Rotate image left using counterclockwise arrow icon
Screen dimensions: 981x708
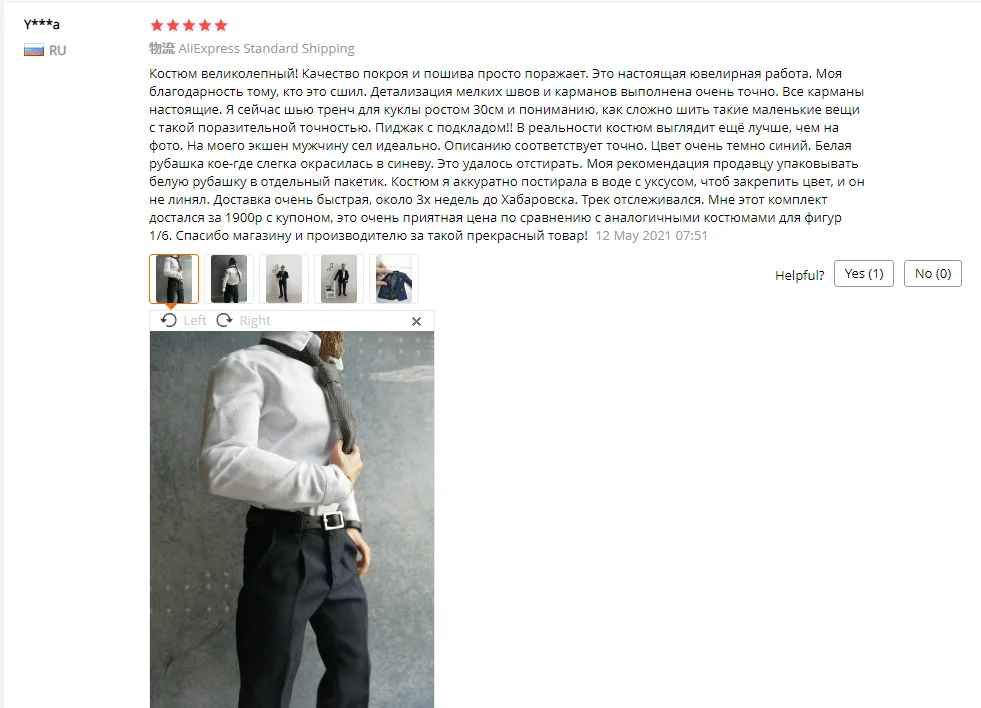point(168,320)
